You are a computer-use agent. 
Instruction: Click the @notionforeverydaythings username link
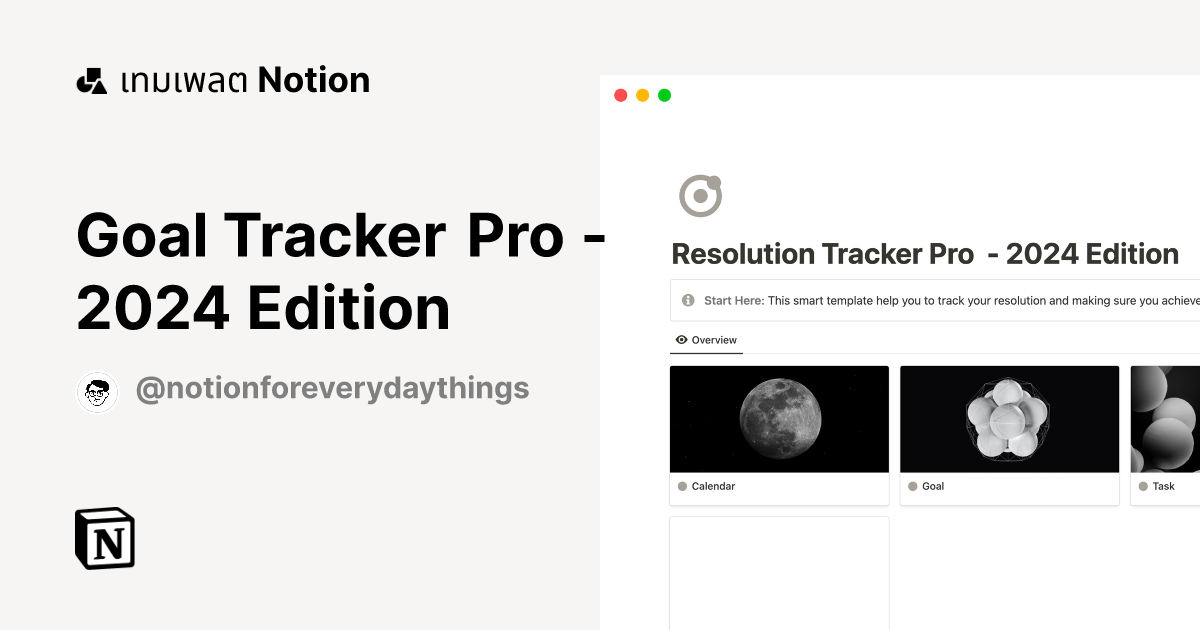click(334, 388)
